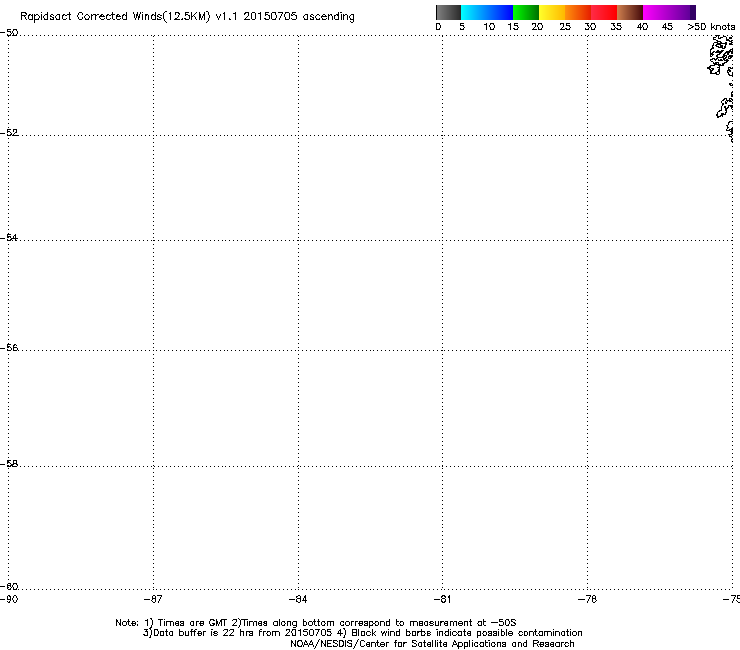Click the '-87' longitude axis label
The width and height of the screenshot is (740, 650).
pyautogui.click(x=153, y=599)
